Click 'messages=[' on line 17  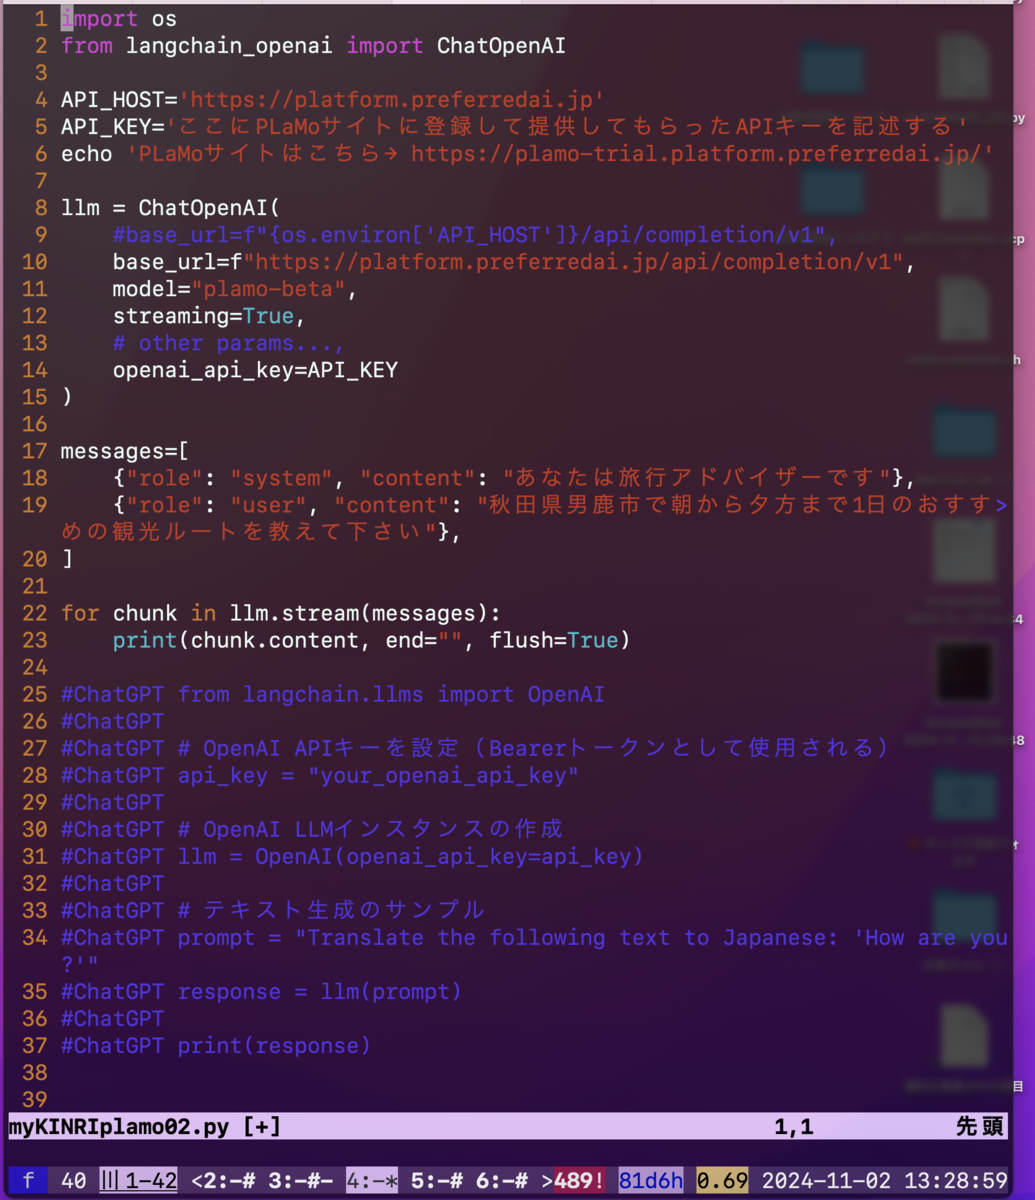[x=126, y=451]
